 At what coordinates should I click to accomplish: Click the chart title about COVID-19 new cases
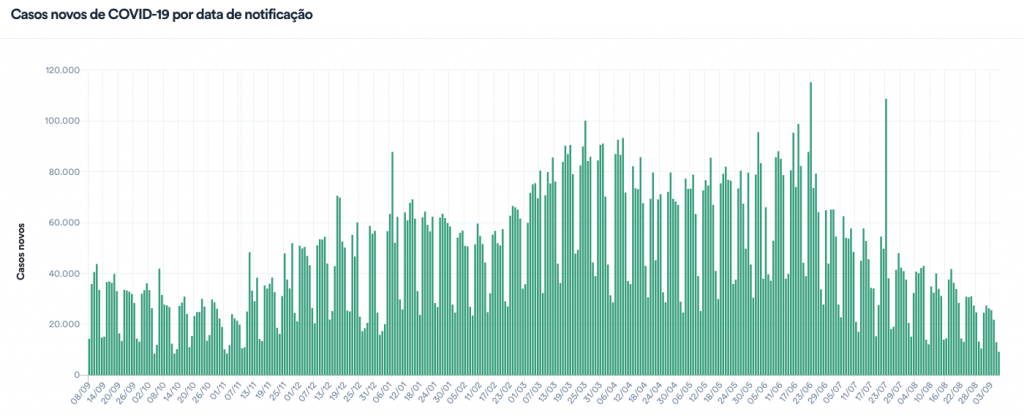160,16
